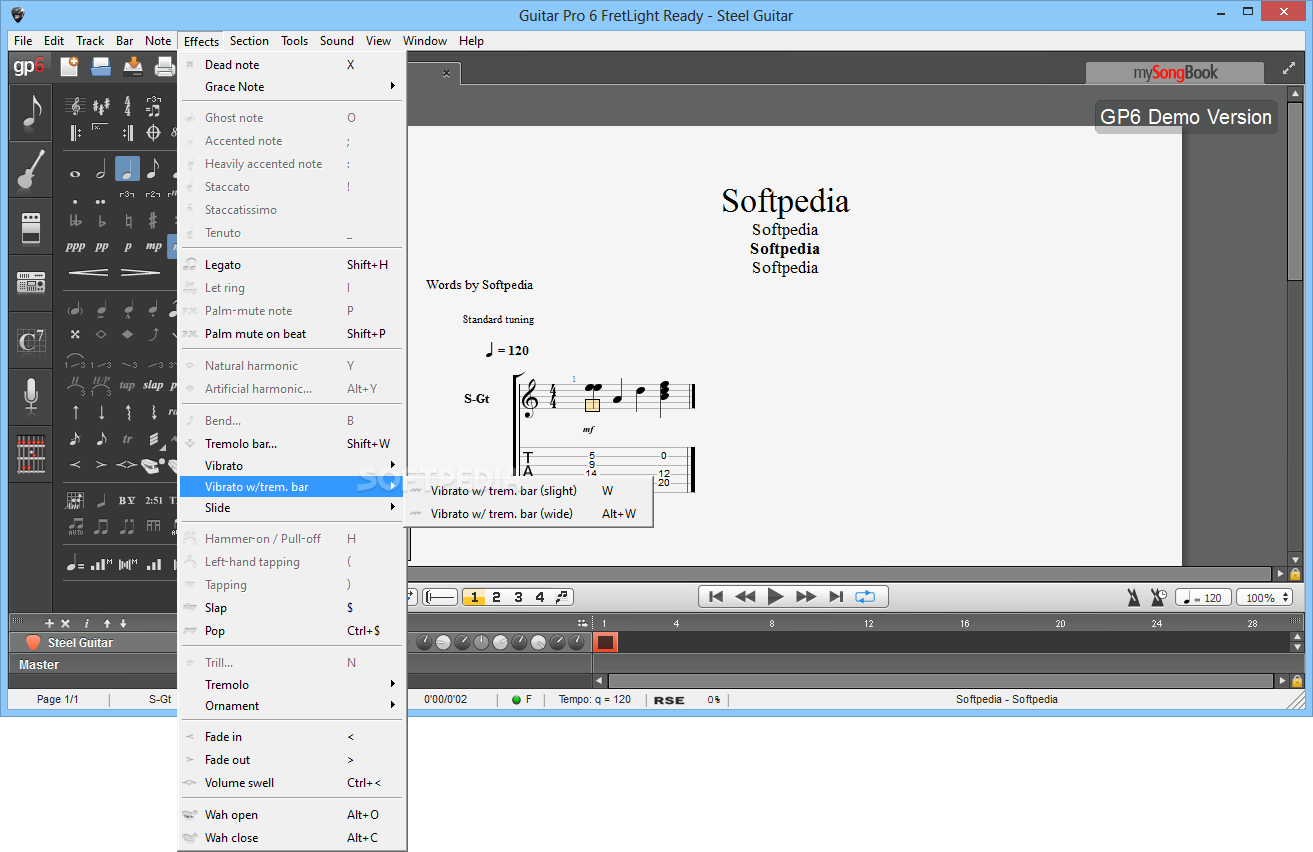Click the New file toolbar icon
Image resolution: width=1313 pixels, height=852 pixels.
70,67
